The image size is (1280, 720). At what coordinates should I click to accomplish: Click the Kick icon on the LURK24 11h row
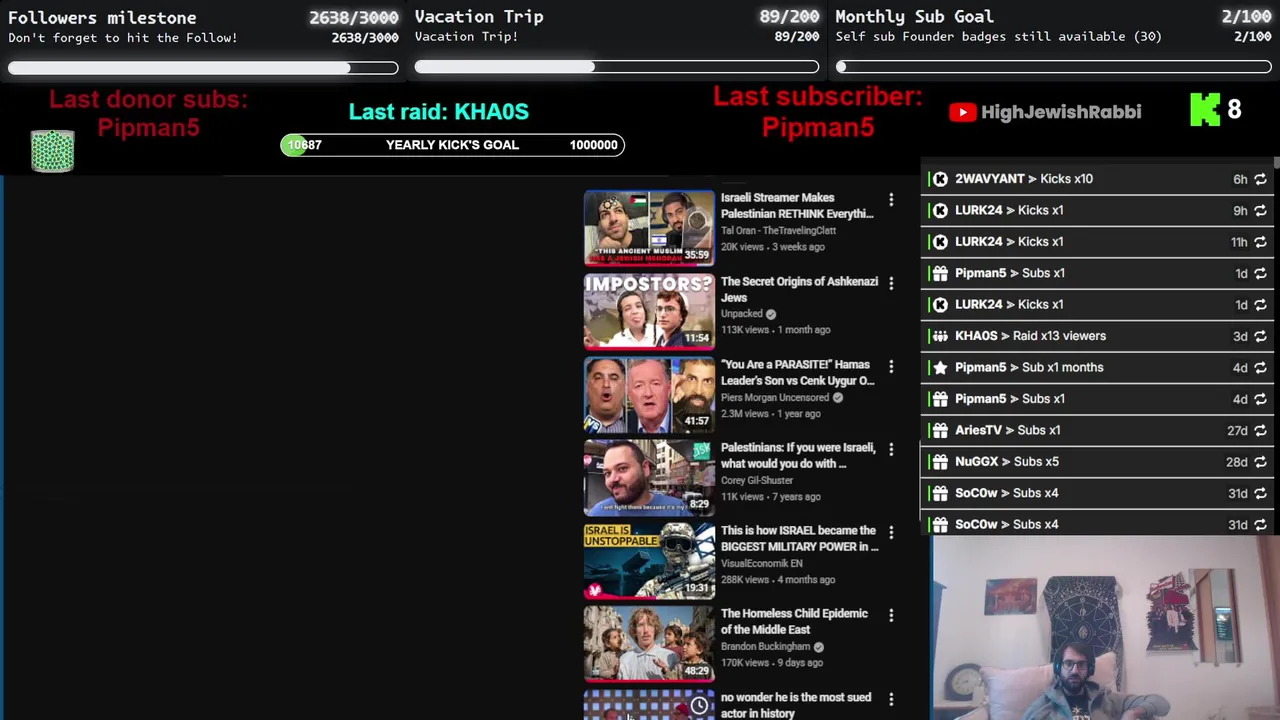point(940,242)
